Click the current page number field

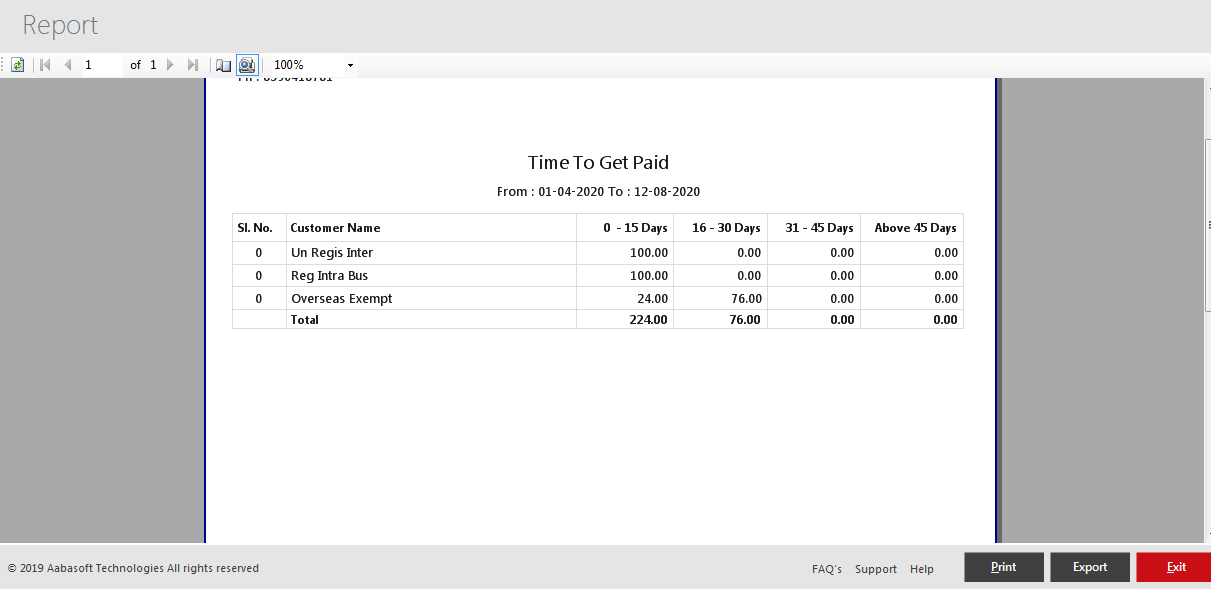[102, 65]
